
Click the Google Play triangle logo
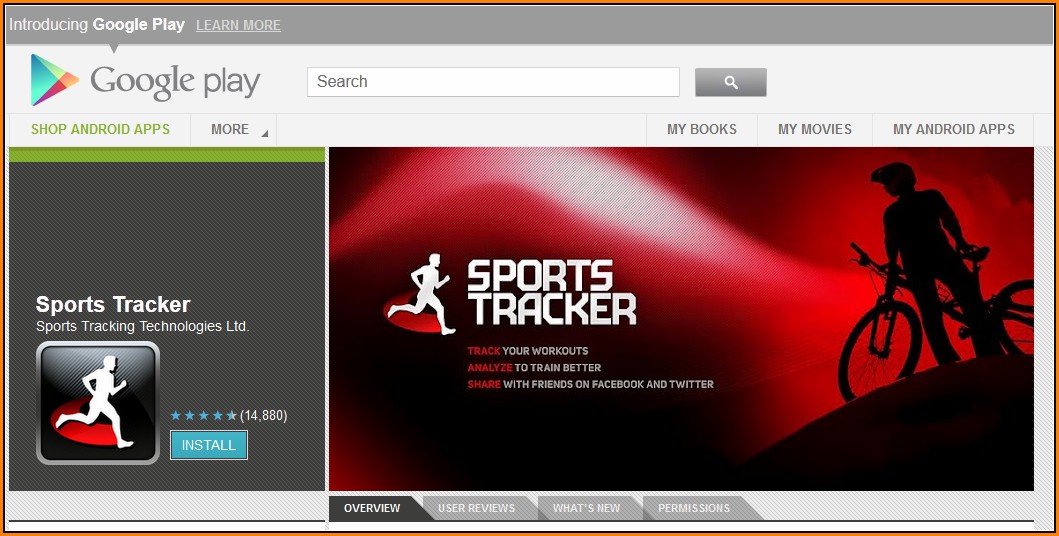point(54,80)
